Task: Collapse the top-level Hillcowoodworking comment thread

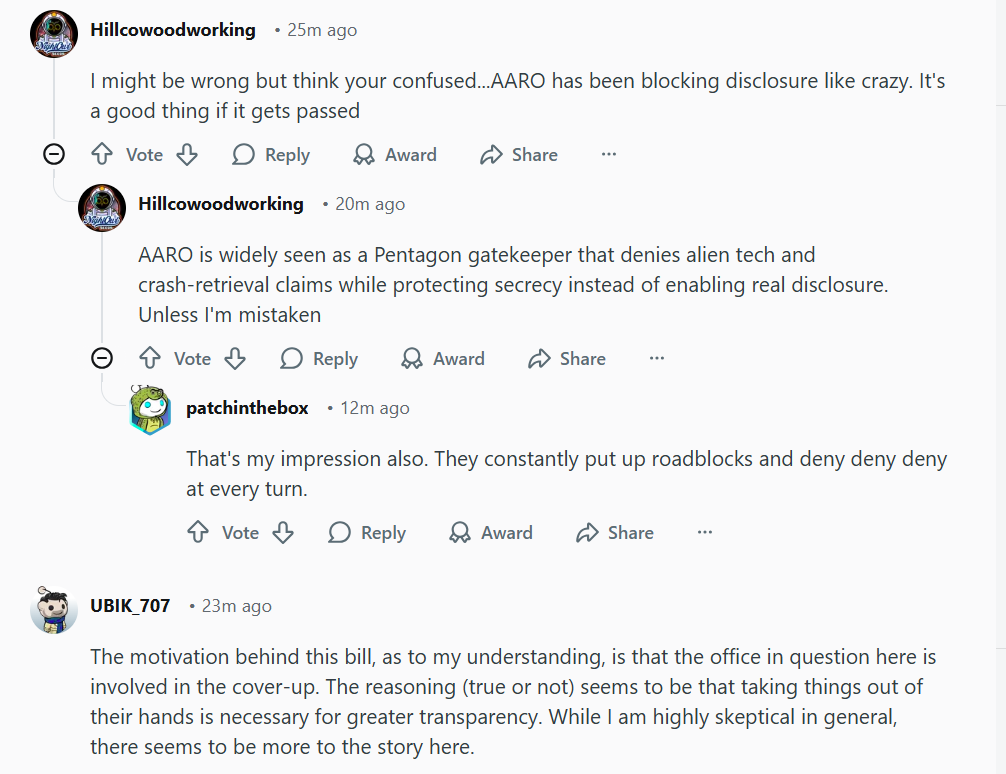Action: (55, 154)
